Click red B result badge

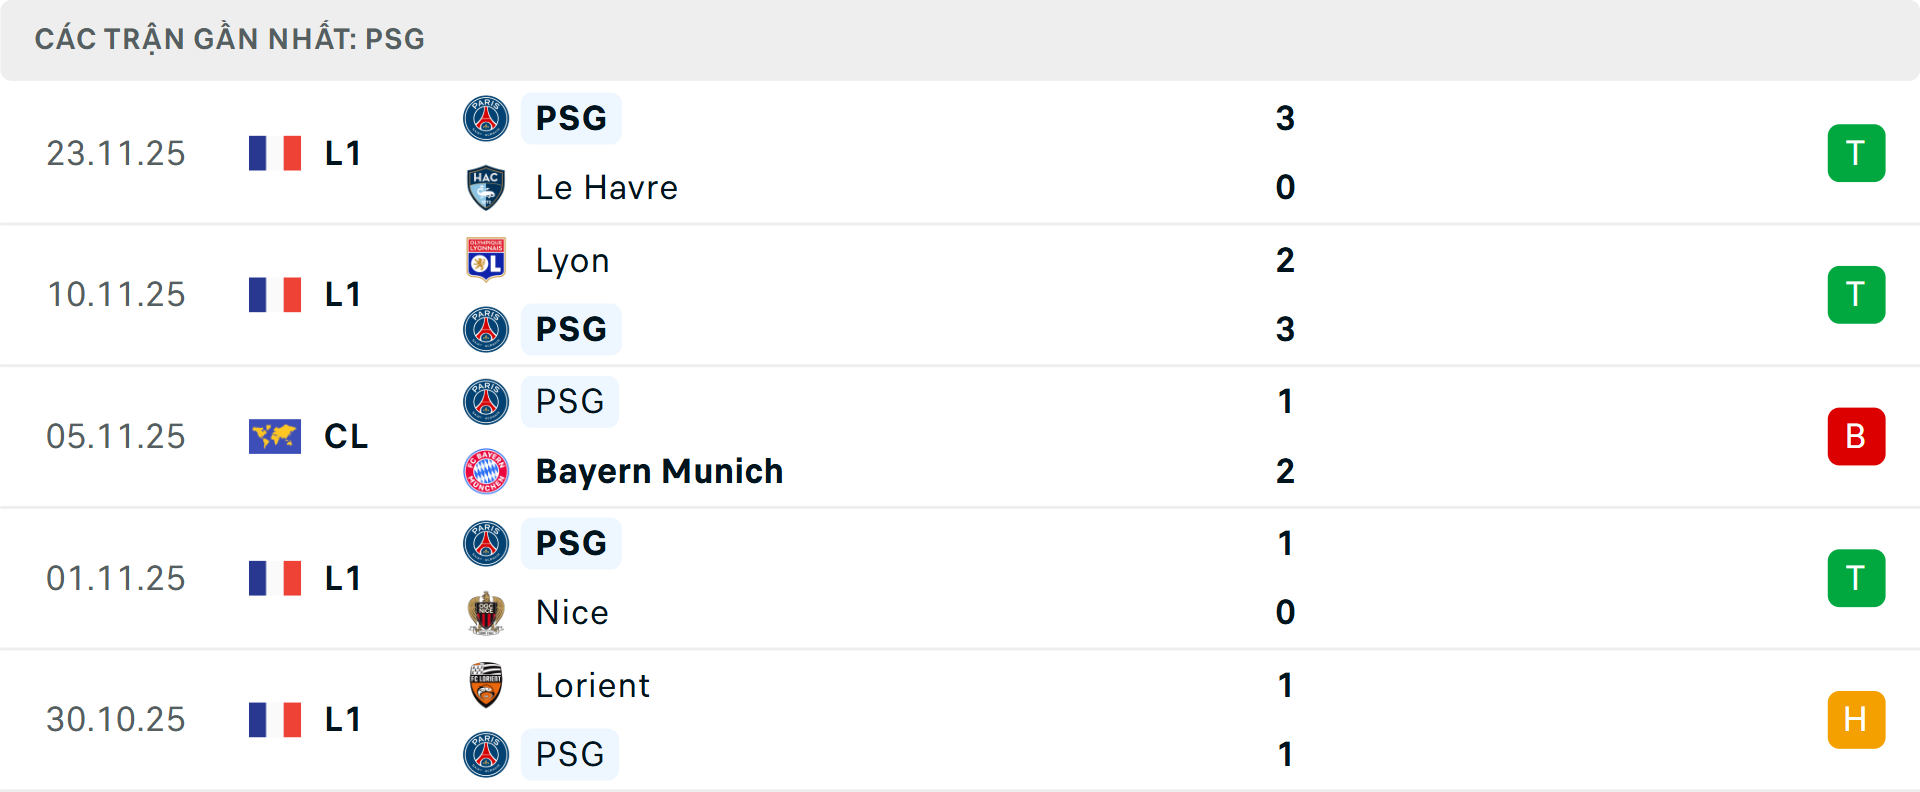(1856, 436)
